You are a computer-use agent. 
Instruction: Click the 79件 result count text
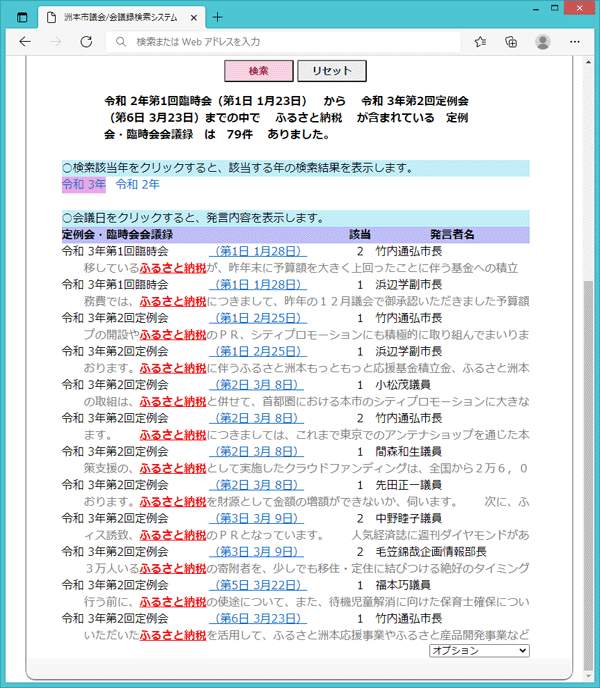240,134
